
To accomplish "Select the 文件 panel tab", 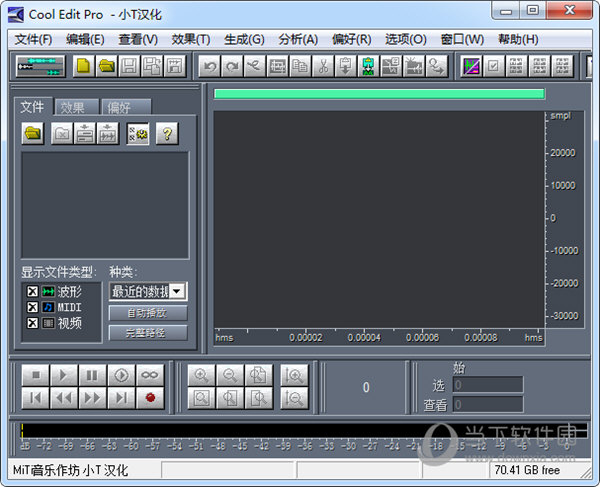I will [33, 106].
